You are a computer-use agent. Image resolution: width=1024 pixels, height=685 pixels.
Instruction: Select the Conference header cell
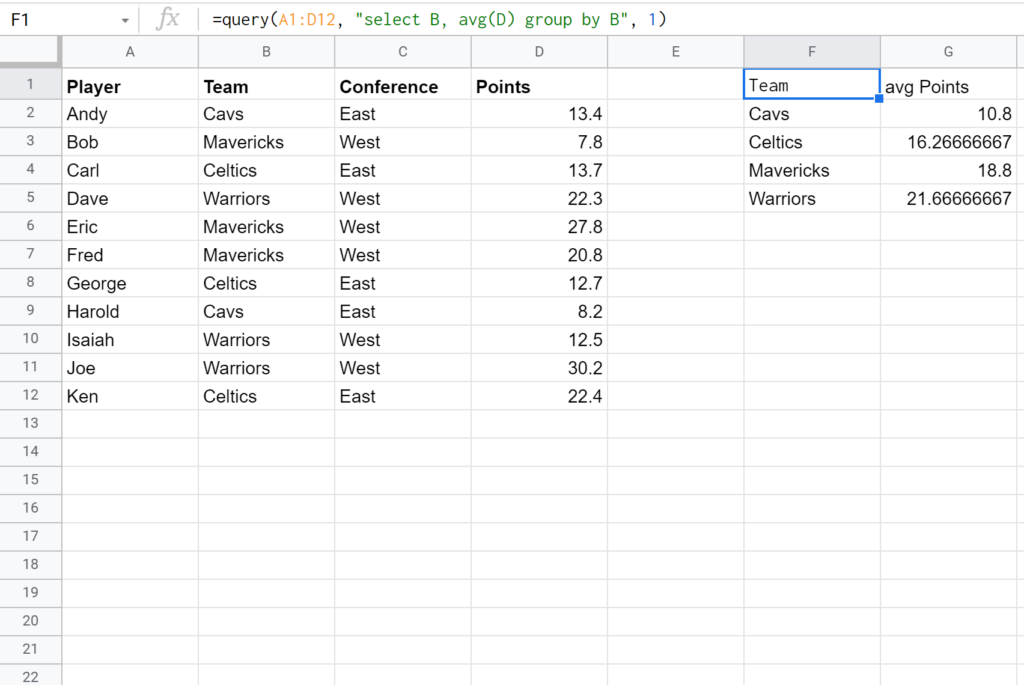pos(401,86)
